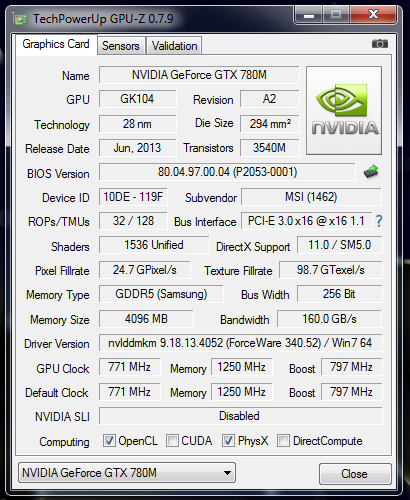Click the BIOS save chip icon
This screenshot has width=410, height=500.
pyautogui.click(x=371, y=172)
